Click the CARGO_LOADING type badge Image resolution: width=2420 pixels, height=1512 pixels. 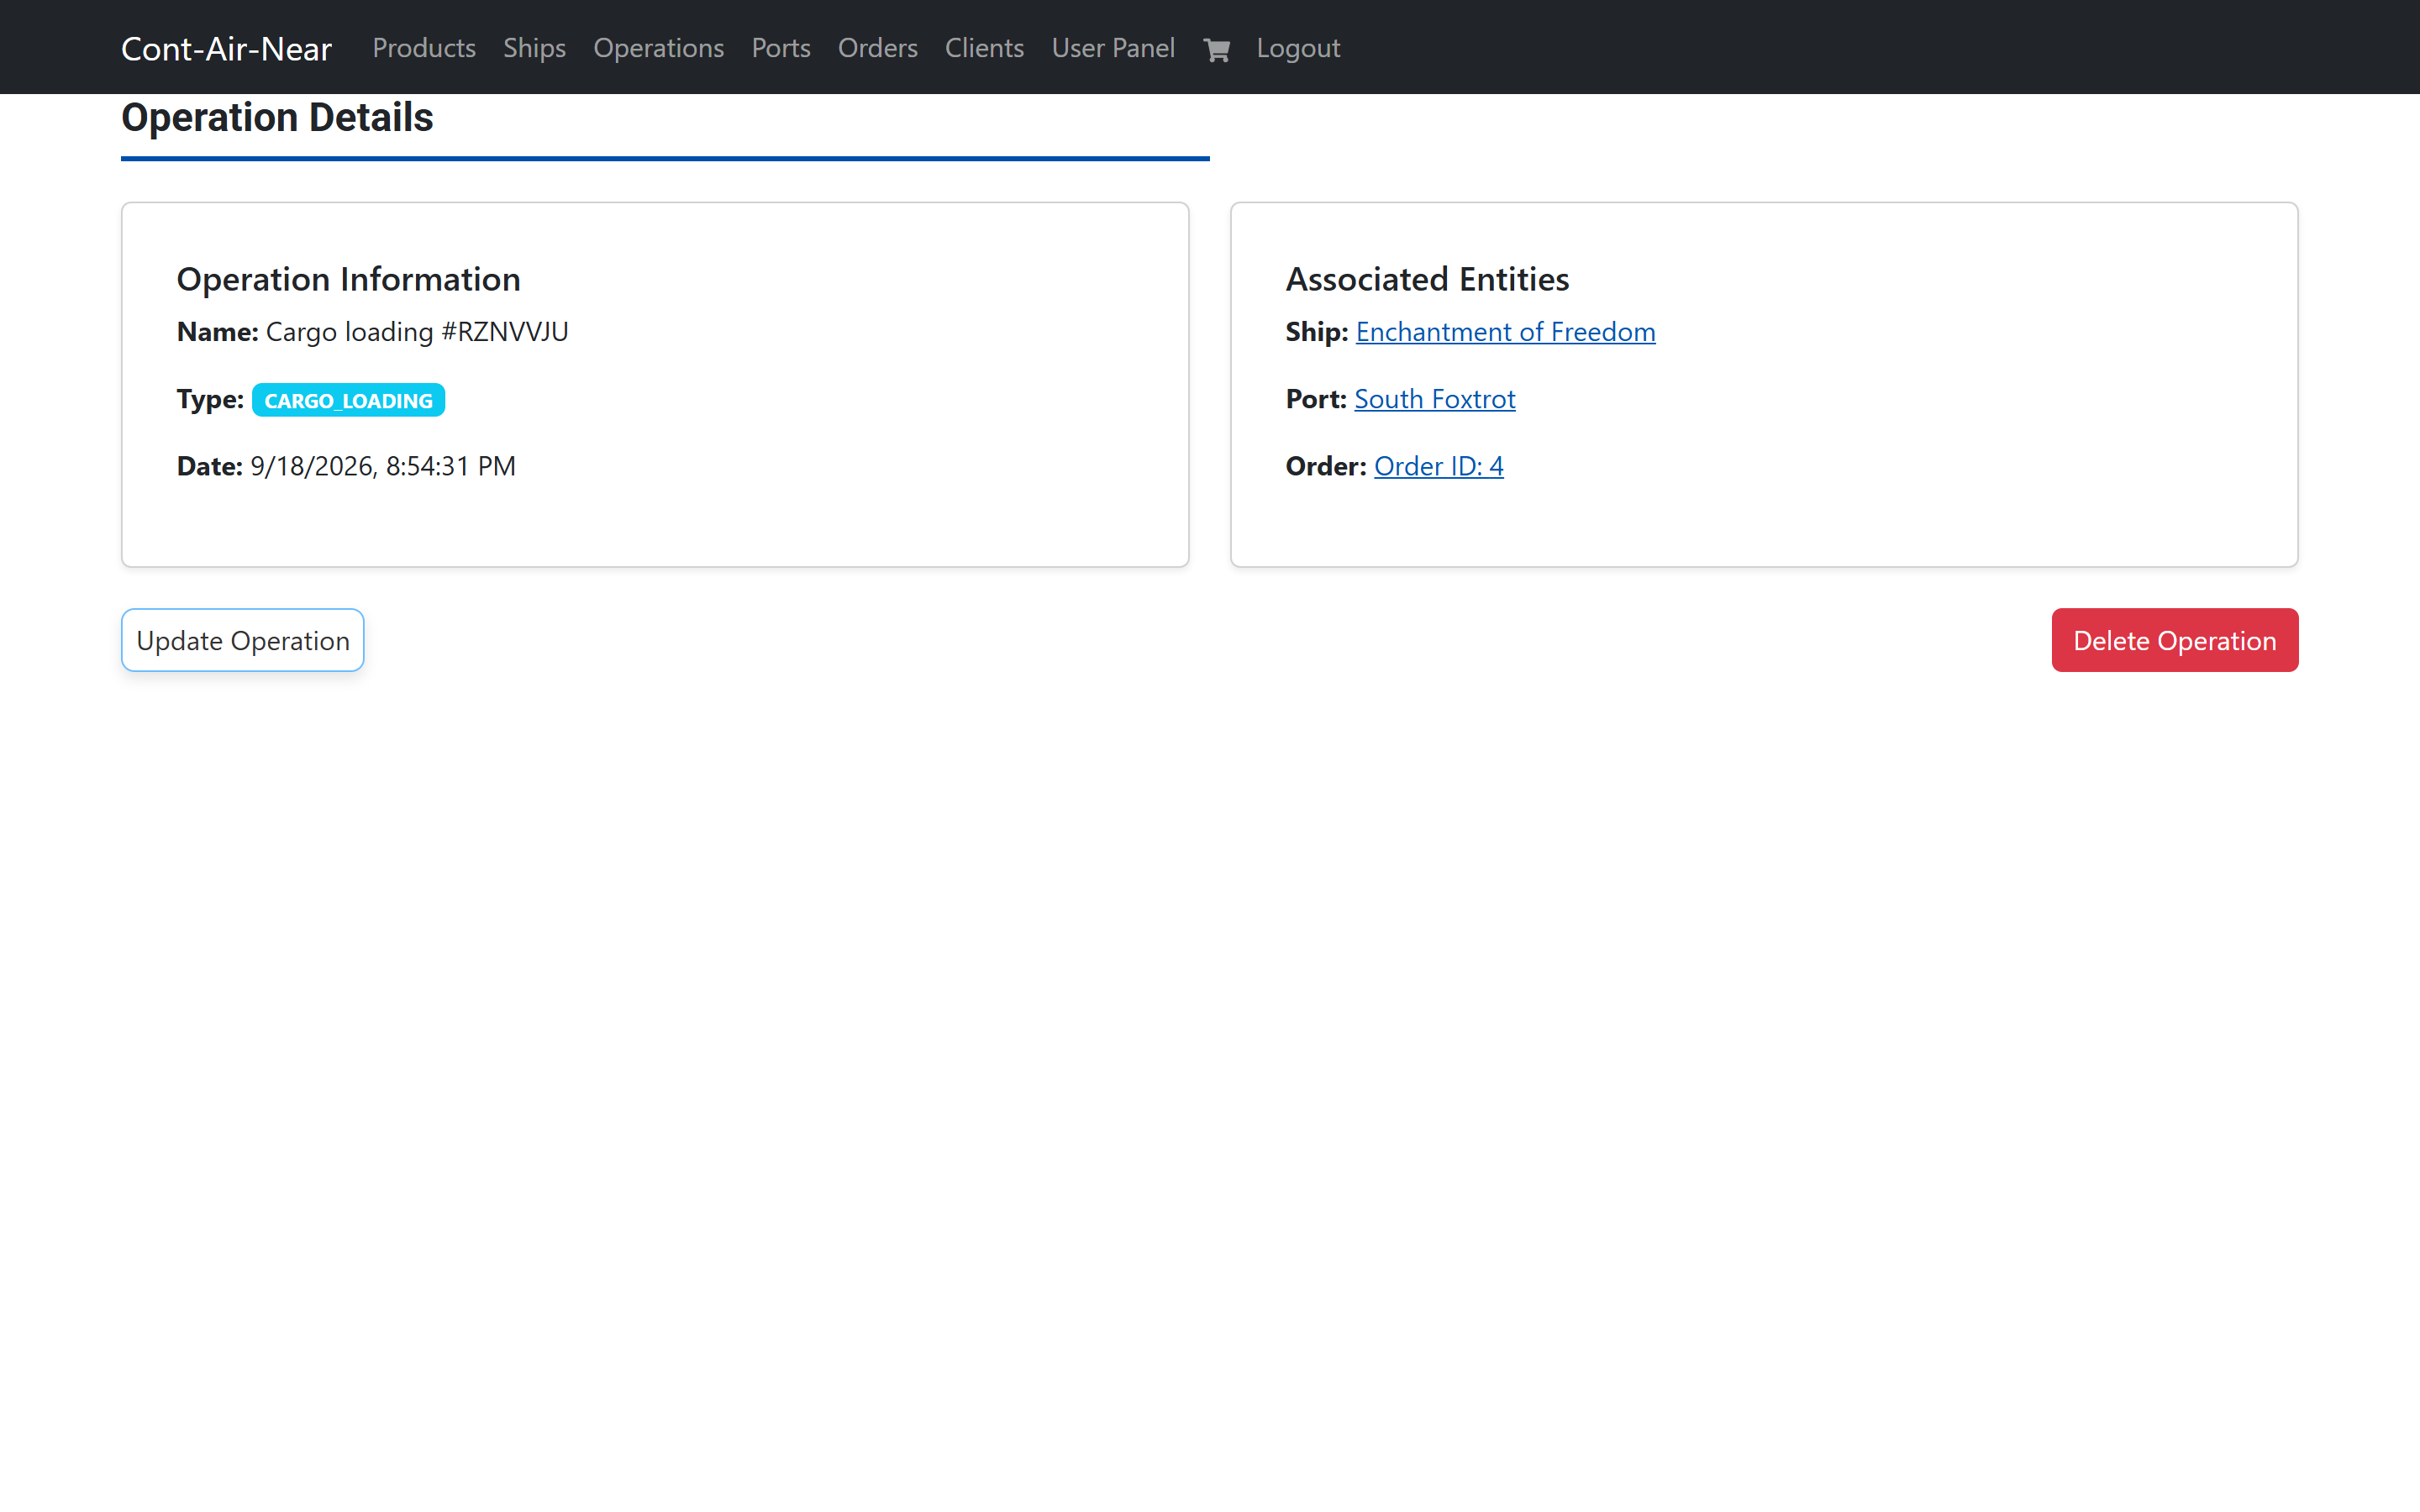pos(348,400)
